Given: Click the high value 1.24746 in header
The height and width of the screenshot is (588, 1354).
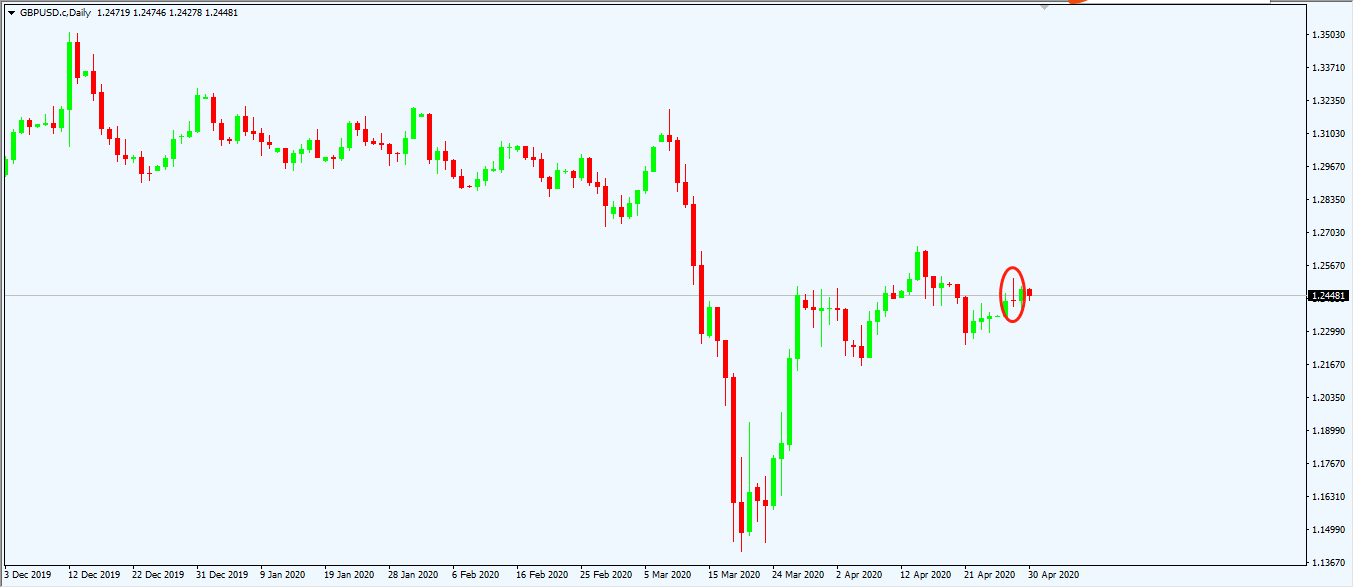Looking at the screenshot, I should point(152,13).
